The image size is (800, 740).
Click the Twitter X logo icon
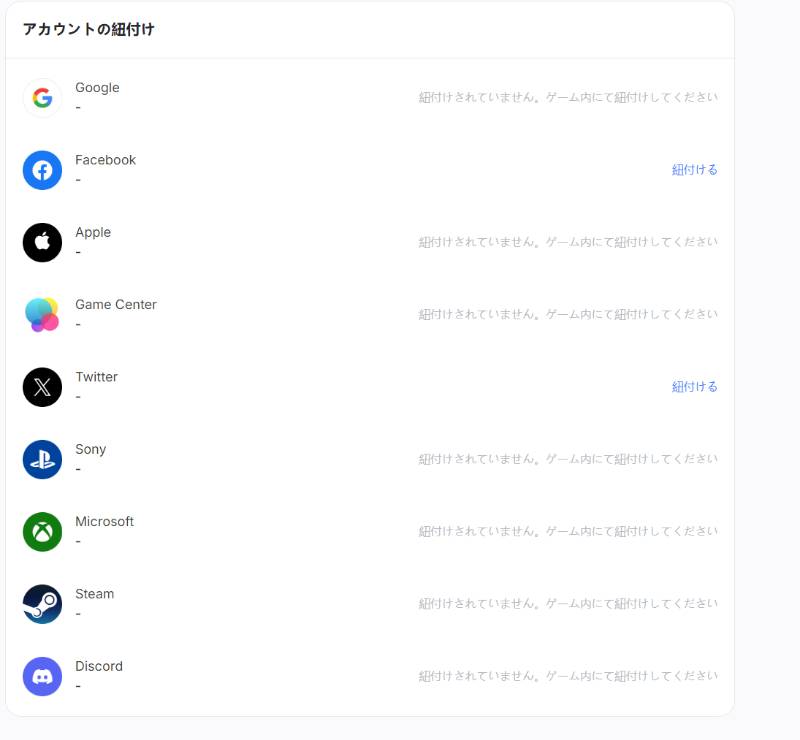(42, 387)
